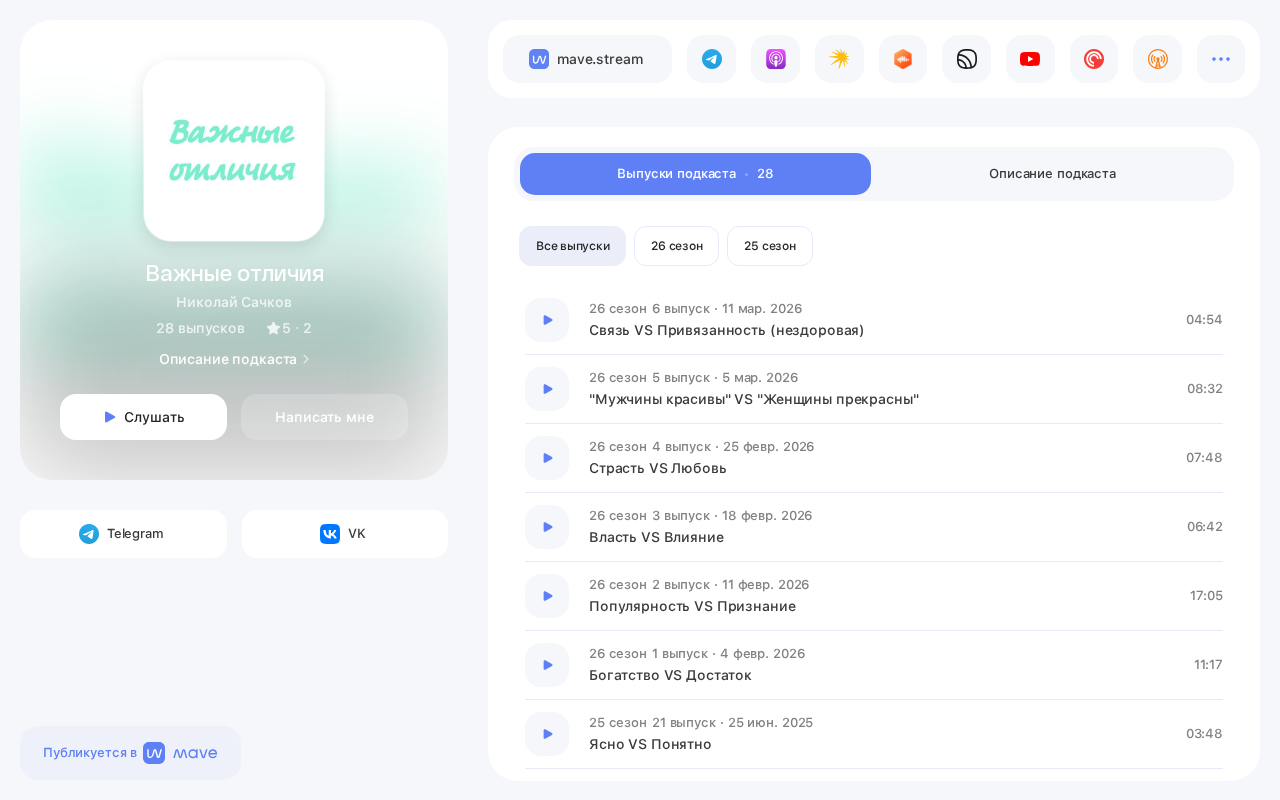Open the Pocket Casts red icon

[x=1094, y=59]
